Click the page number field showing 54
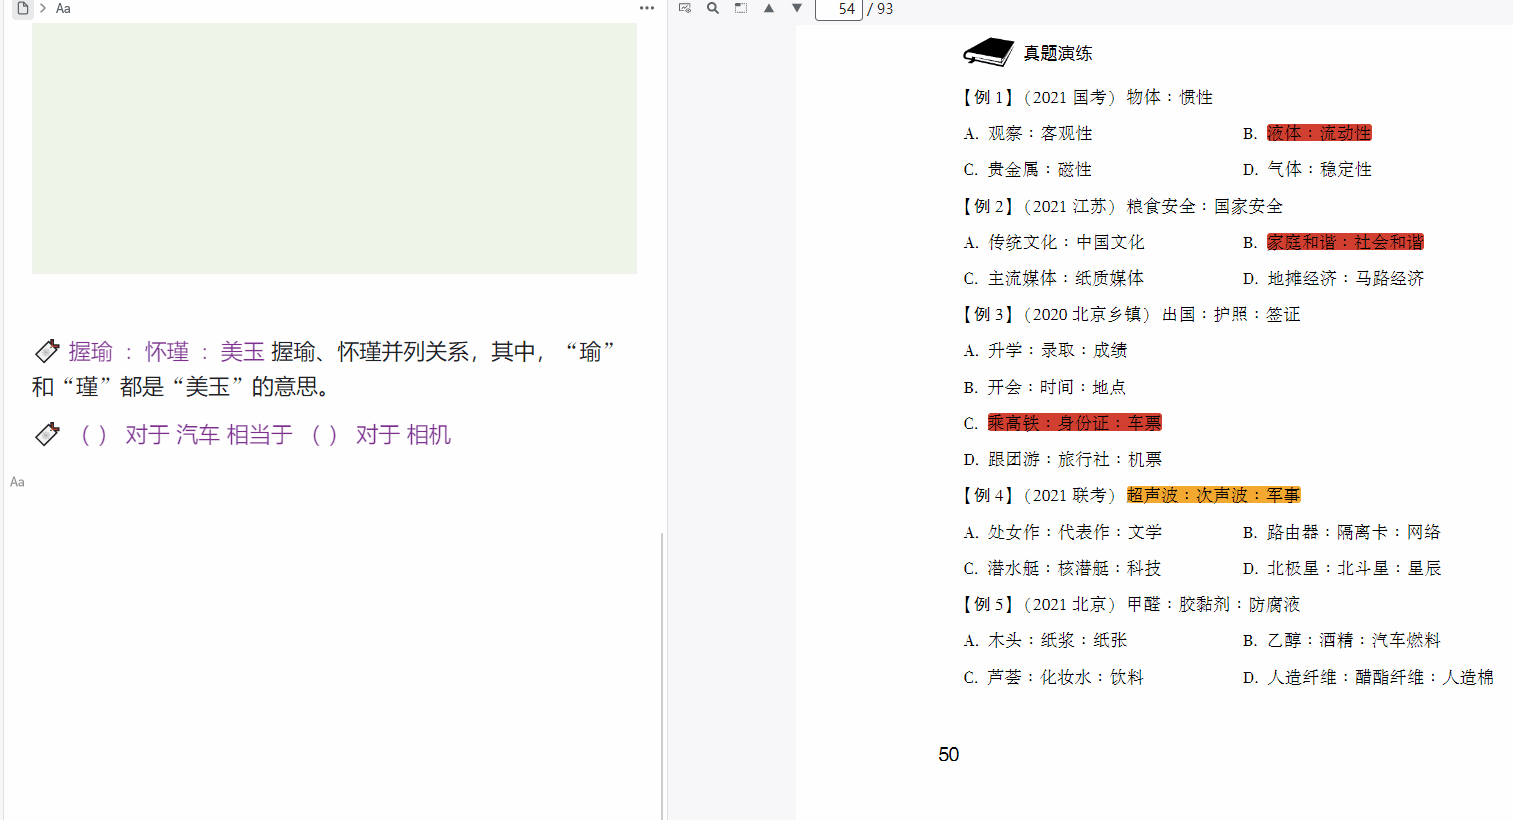Viewport: 1513px width, 820px height. pos(839,8)
